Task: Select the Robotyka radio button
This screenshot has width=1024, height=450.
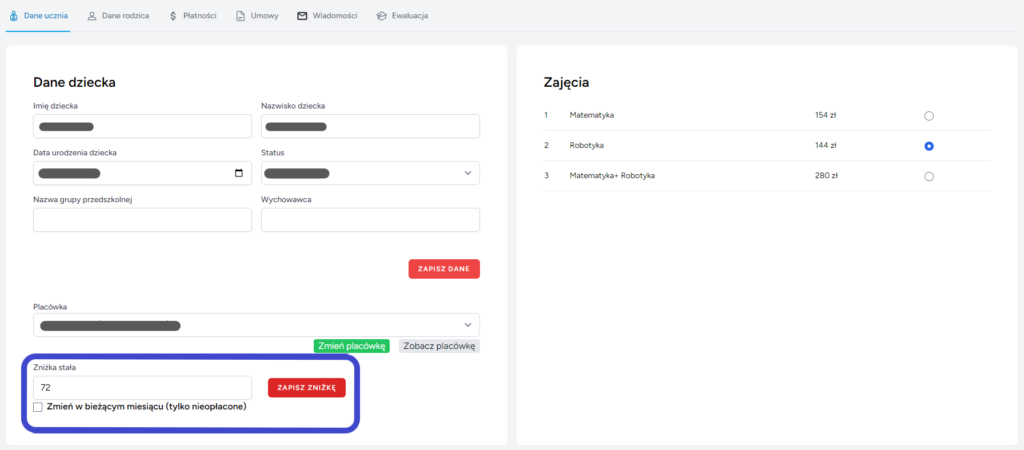Action: coord(929,146)
